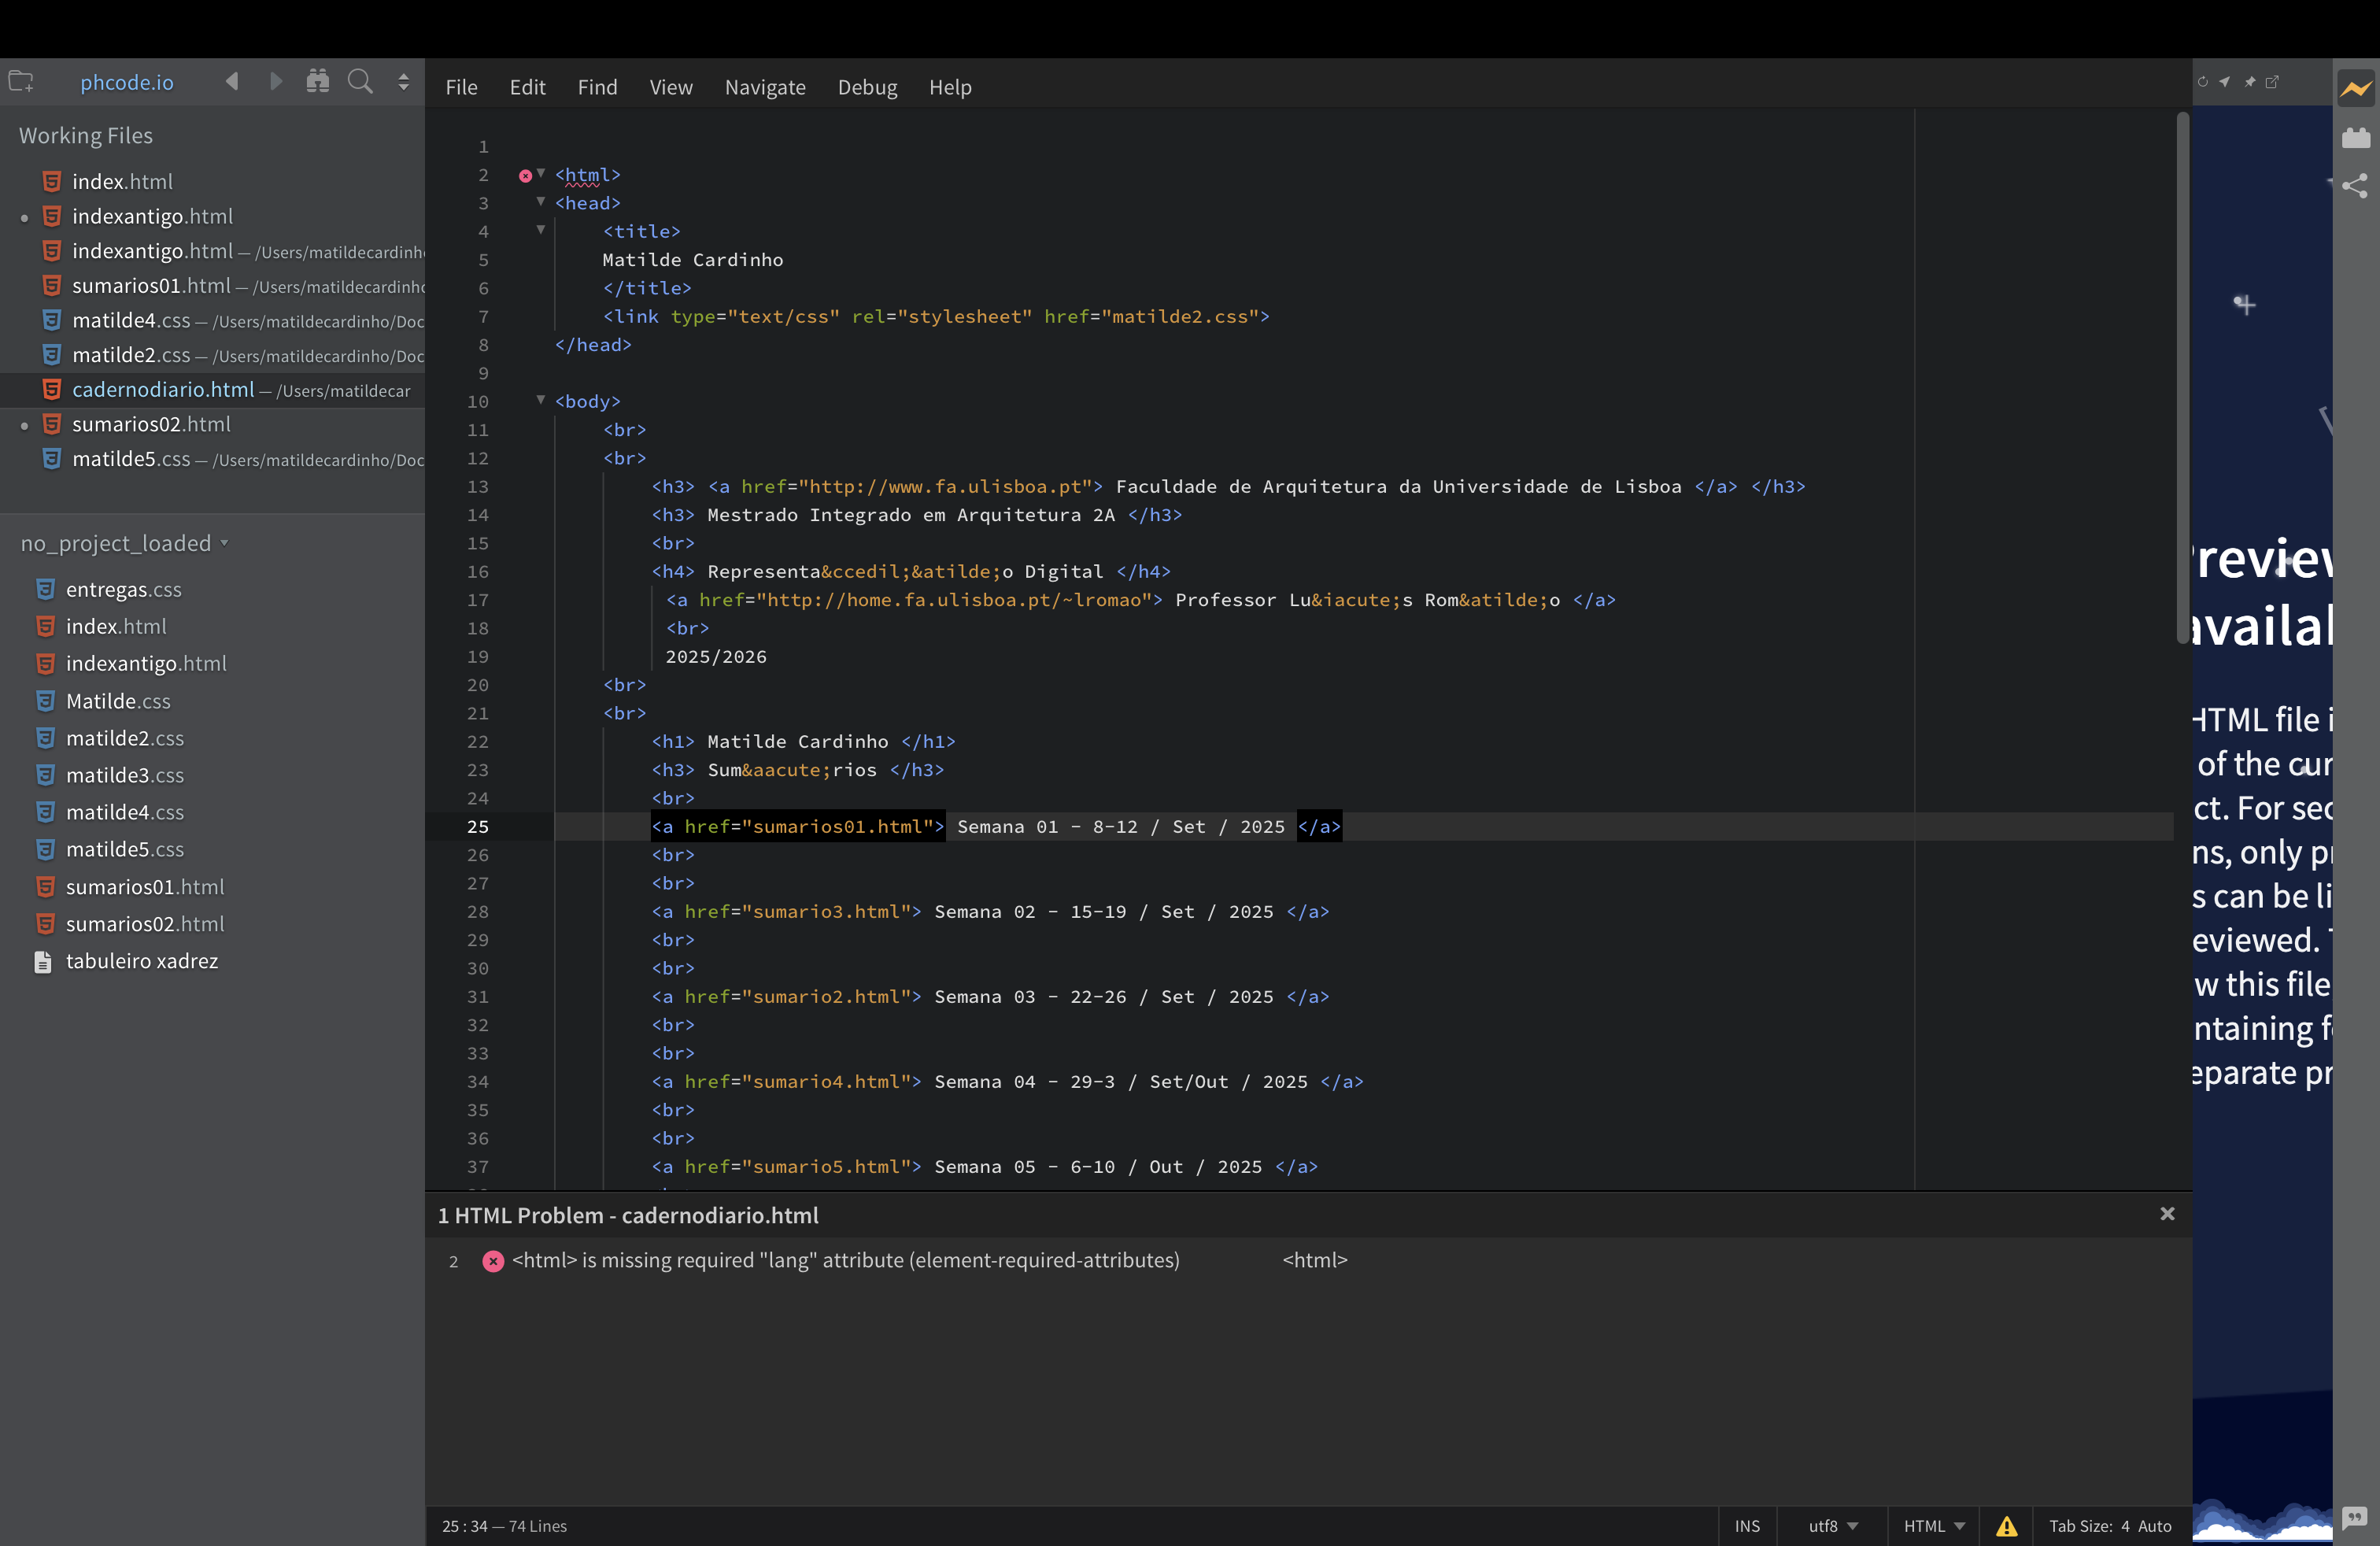Toggle the Live Preview lightning icon
Image resolution: width=2380 pixels, height=1546 pixels.
[2355, 89]
